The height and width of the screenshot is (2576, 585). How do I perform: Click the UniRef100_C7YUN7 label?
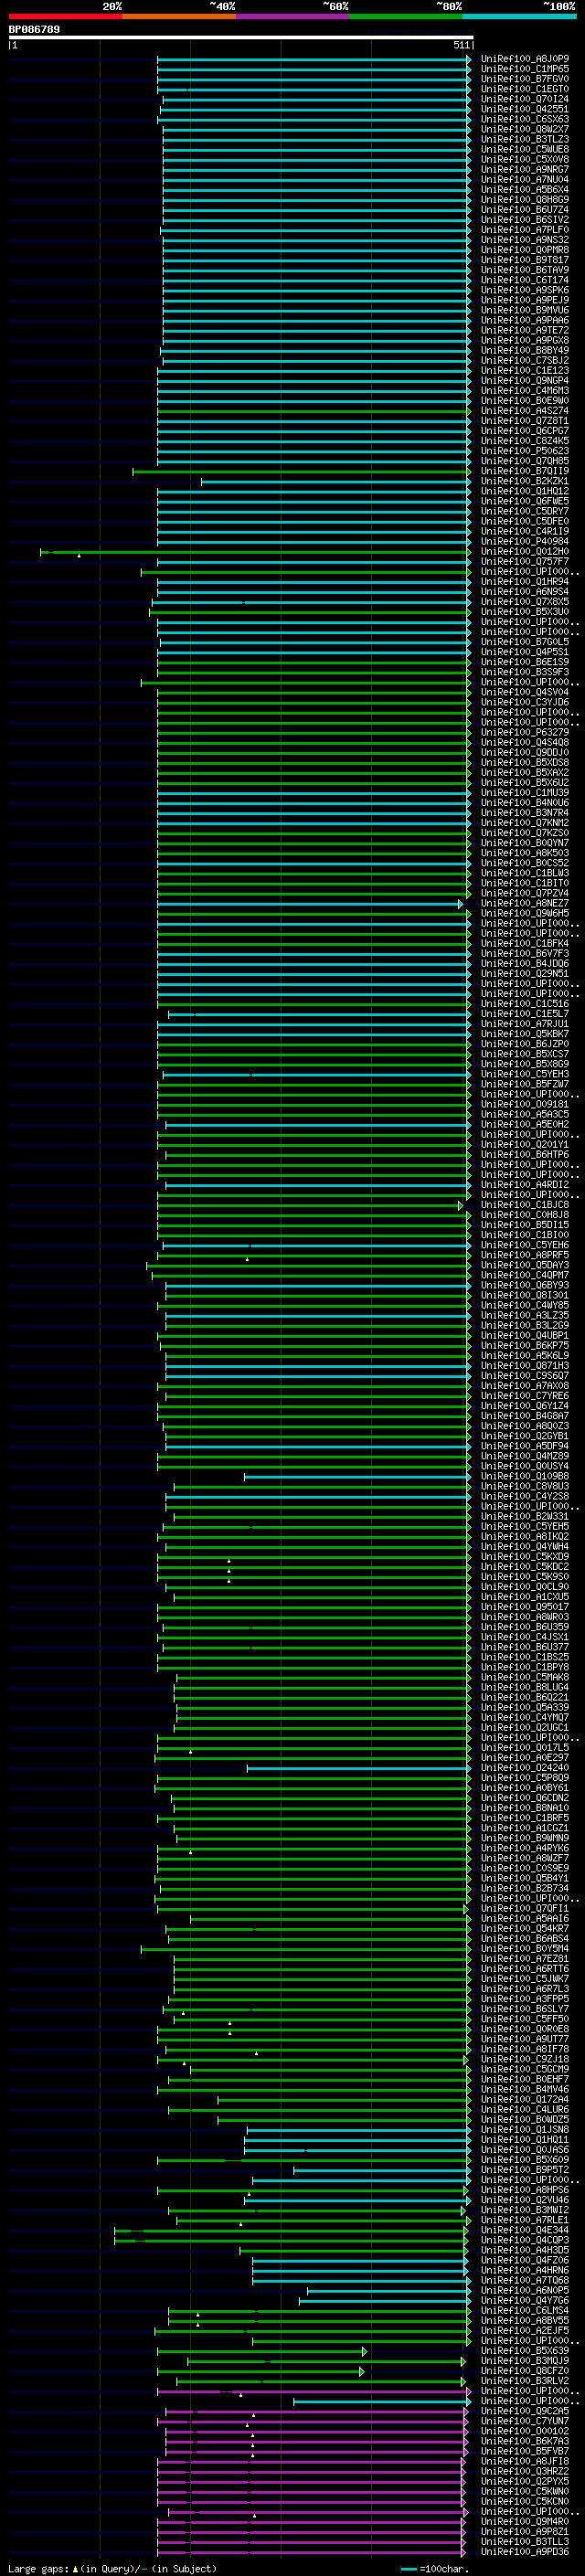click(525, 2421)
